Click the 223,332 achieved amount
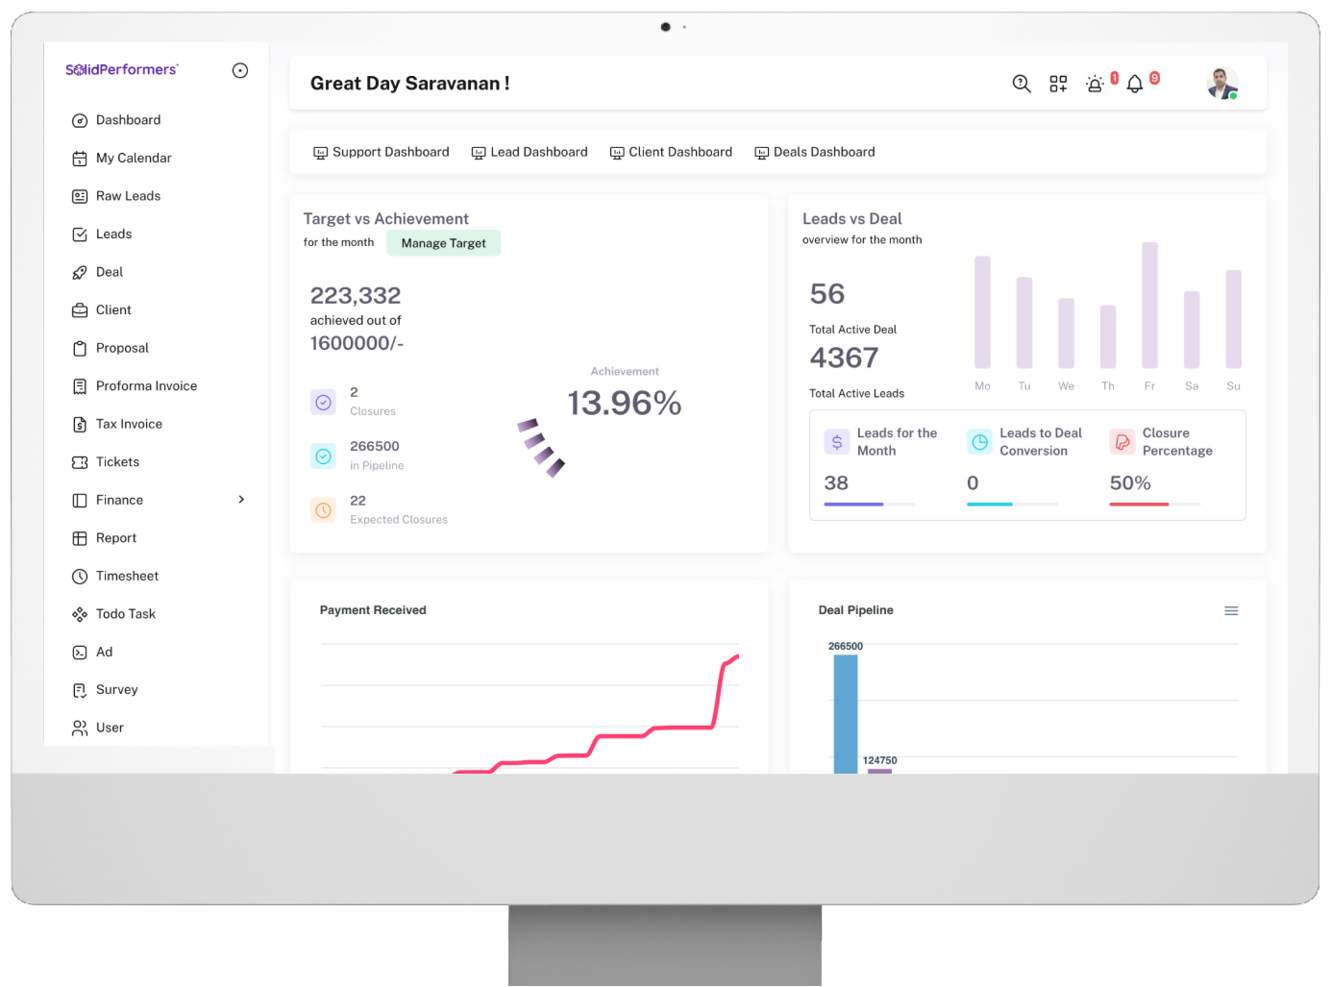 tap(355, 296)
